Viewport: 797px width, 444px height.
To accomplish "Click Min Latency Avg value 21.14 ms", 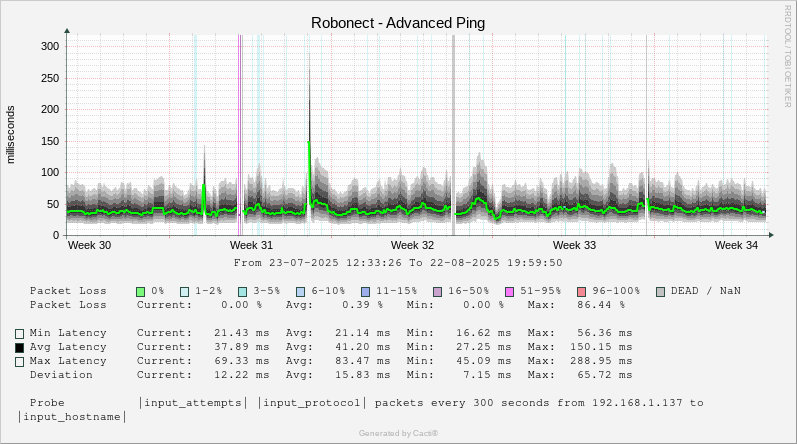I will pyautogui.click(x=362, y=333).
